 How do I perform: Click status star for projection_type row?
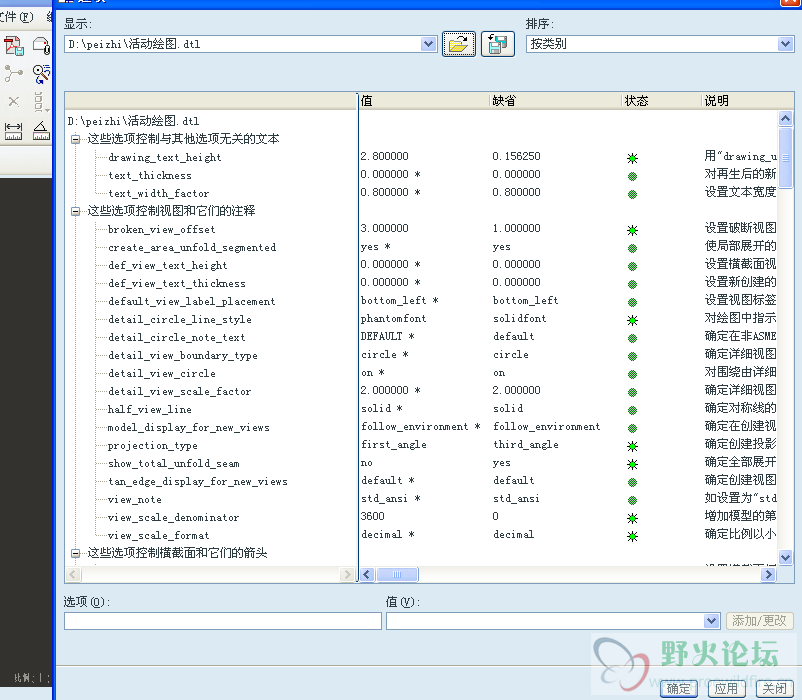[x=632, y=446]
